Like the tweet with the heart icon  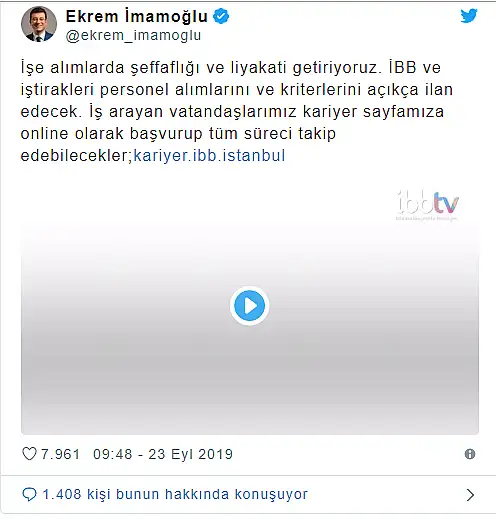[29, 454]
